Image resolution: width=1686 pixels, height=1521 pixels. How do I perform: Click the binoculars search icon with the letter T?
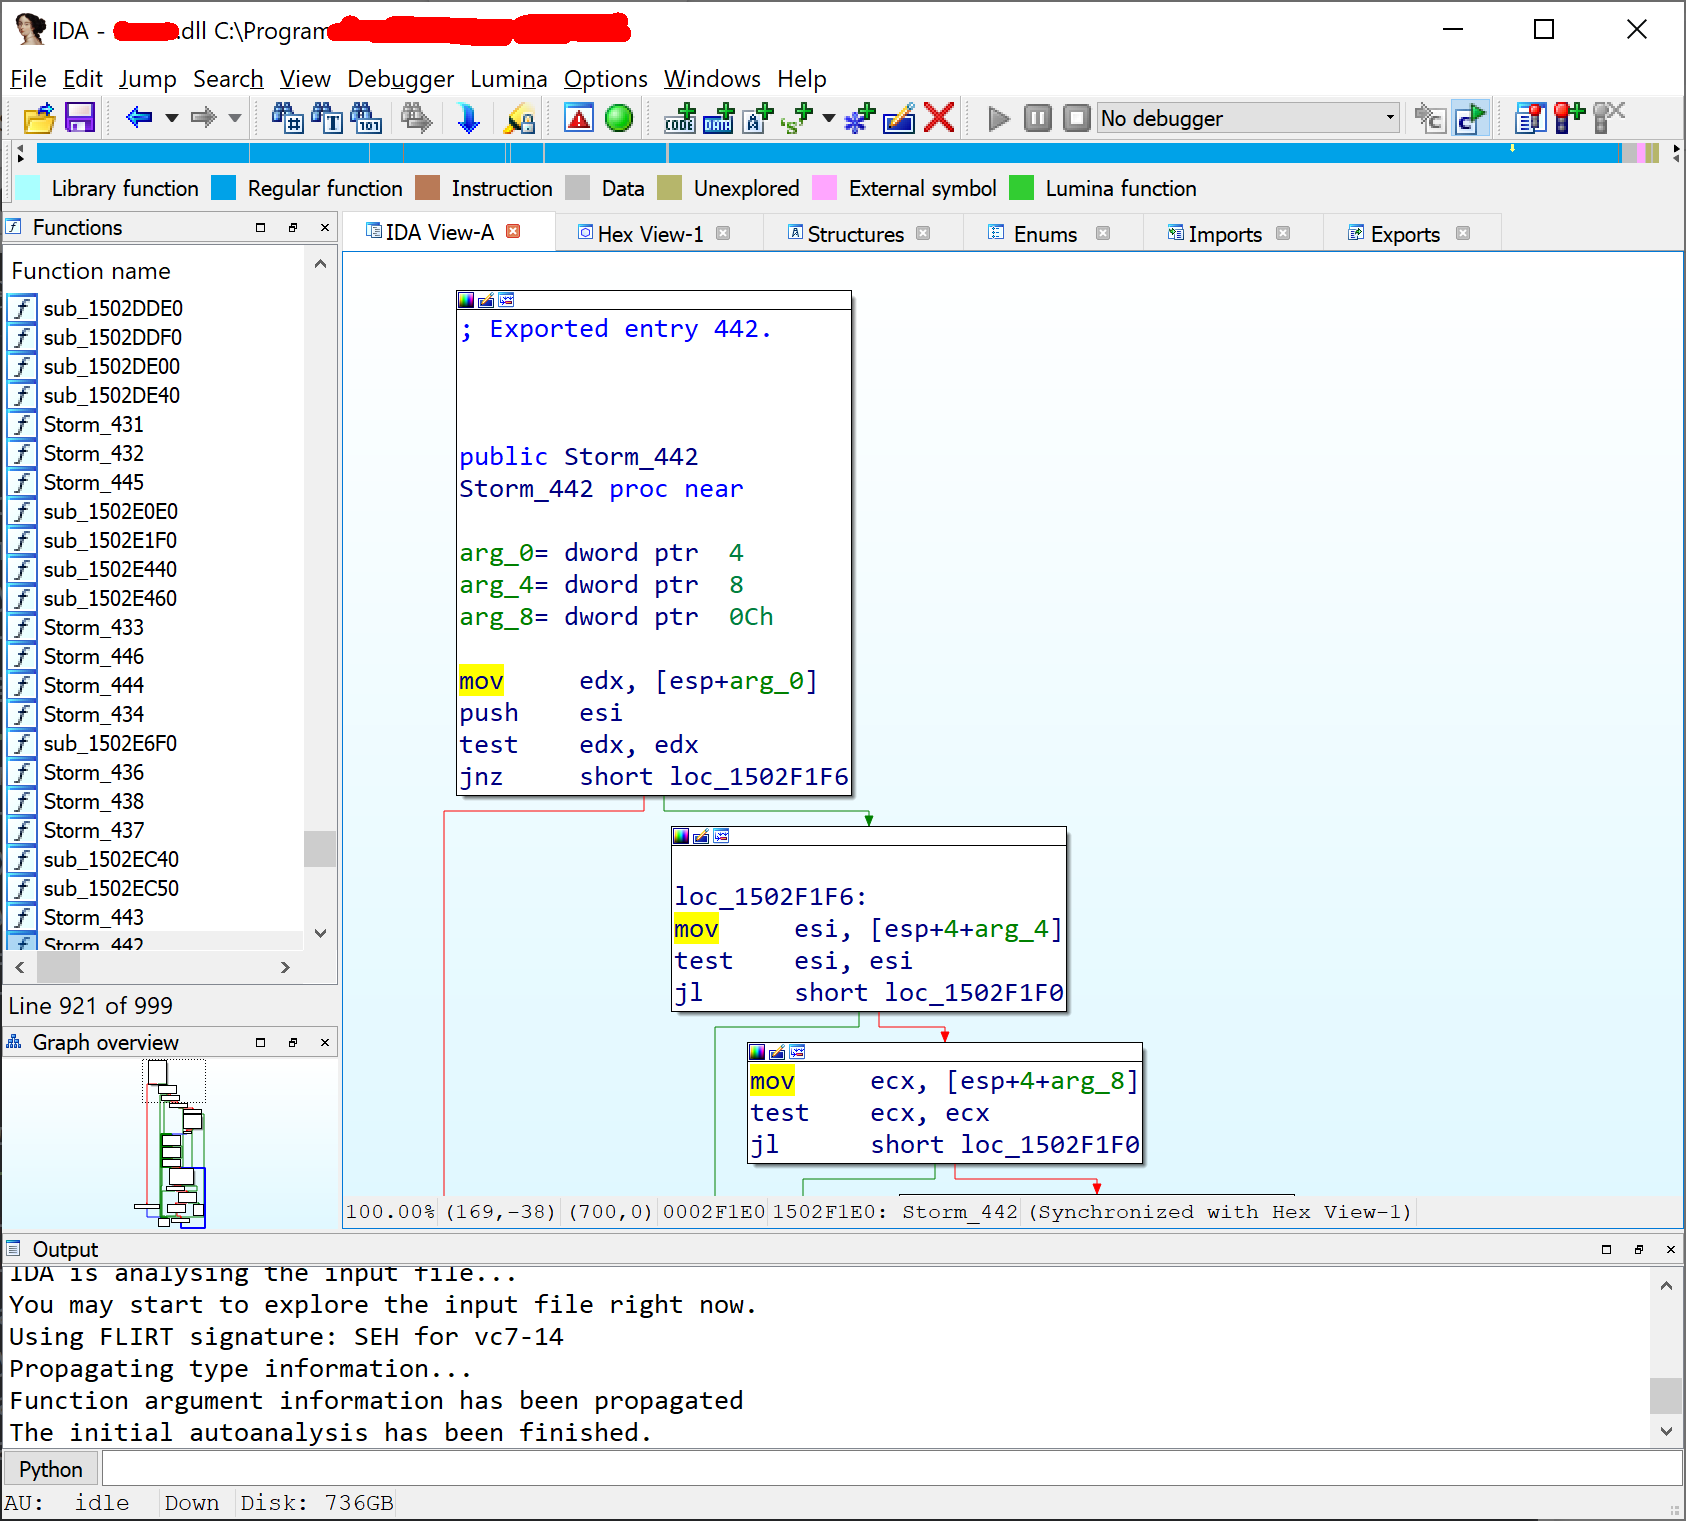pos(327,118)
